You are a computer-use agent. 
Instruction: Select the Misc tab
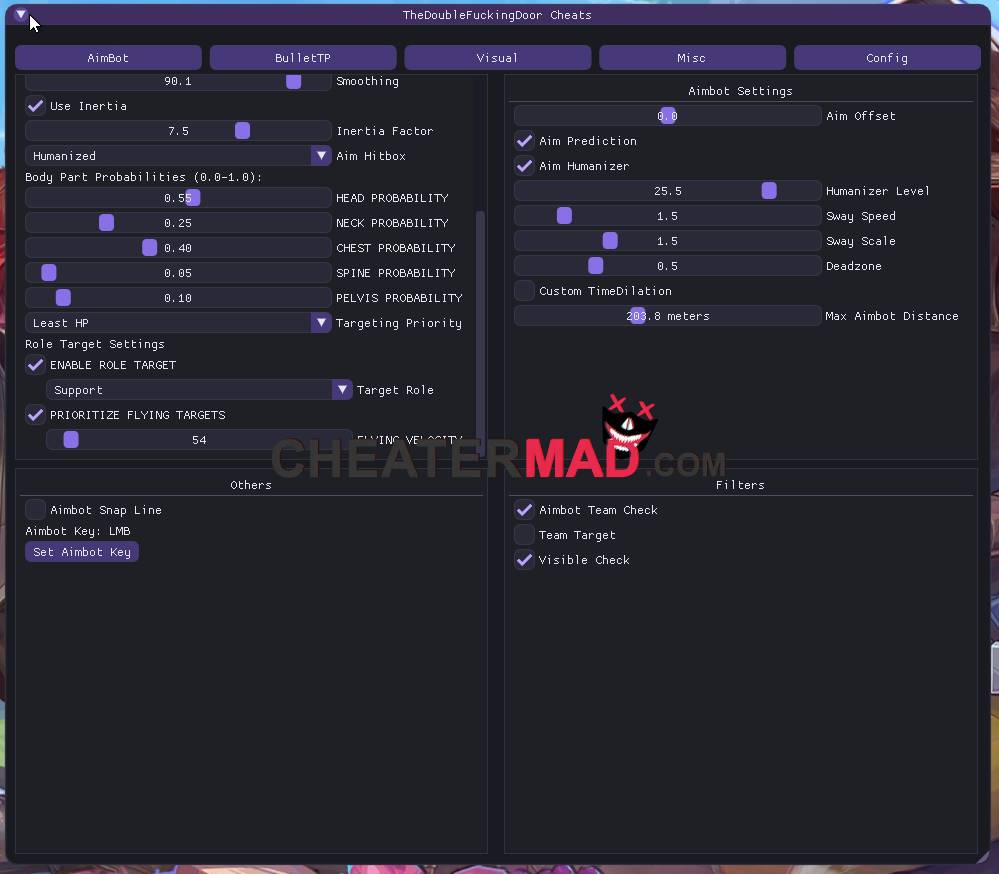point(692,58)
